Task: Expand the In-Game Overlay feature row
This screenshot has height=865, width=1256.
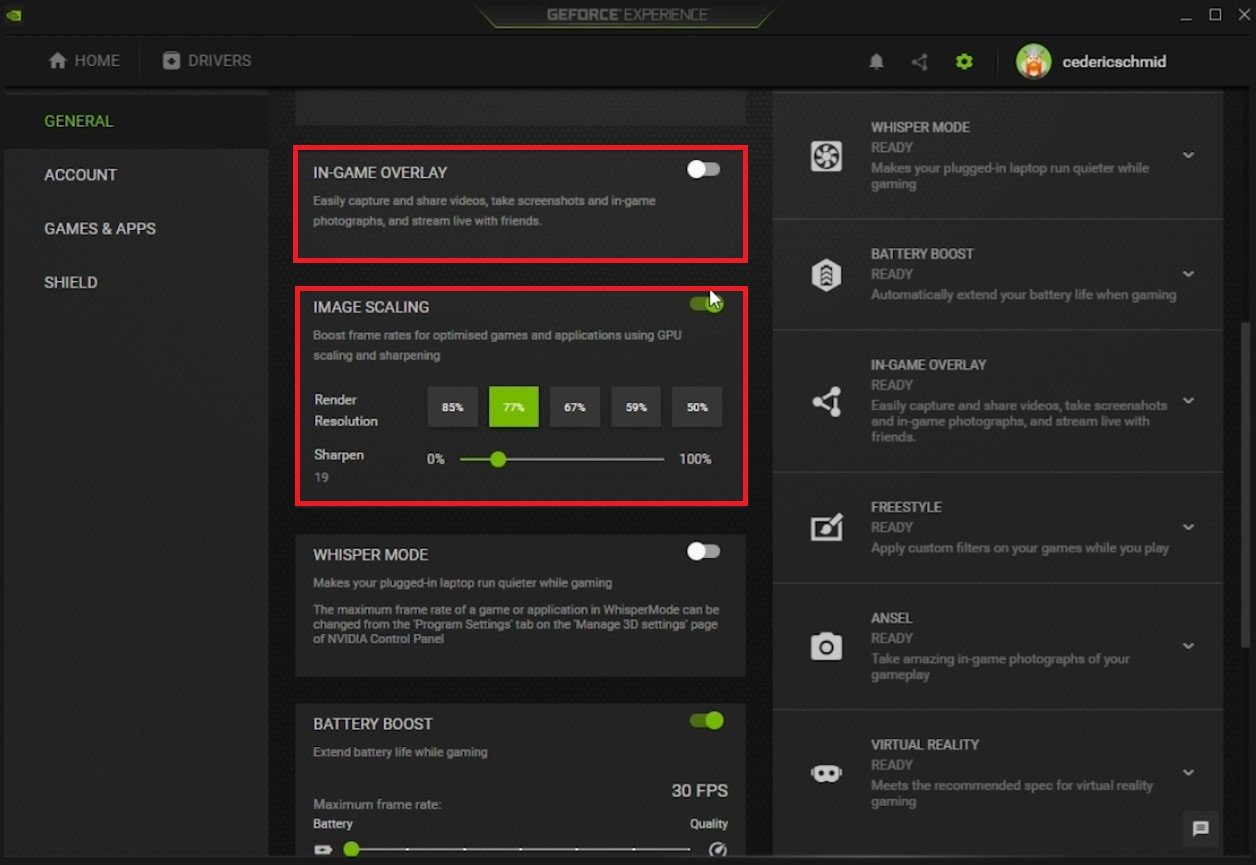Action: [x=1188, y=401]
